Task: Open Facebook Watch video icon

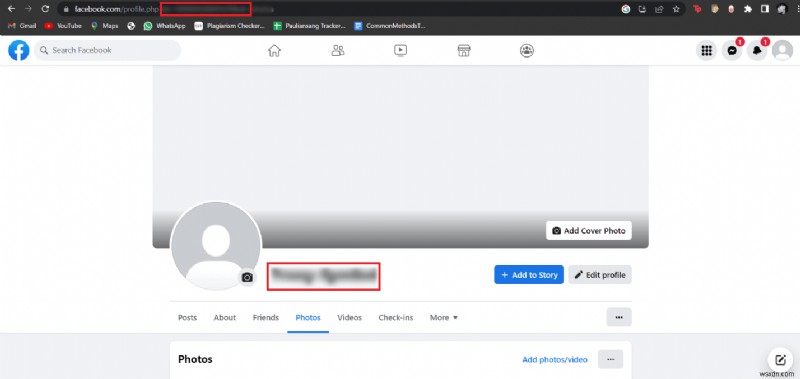Action: tap(401, 50)
